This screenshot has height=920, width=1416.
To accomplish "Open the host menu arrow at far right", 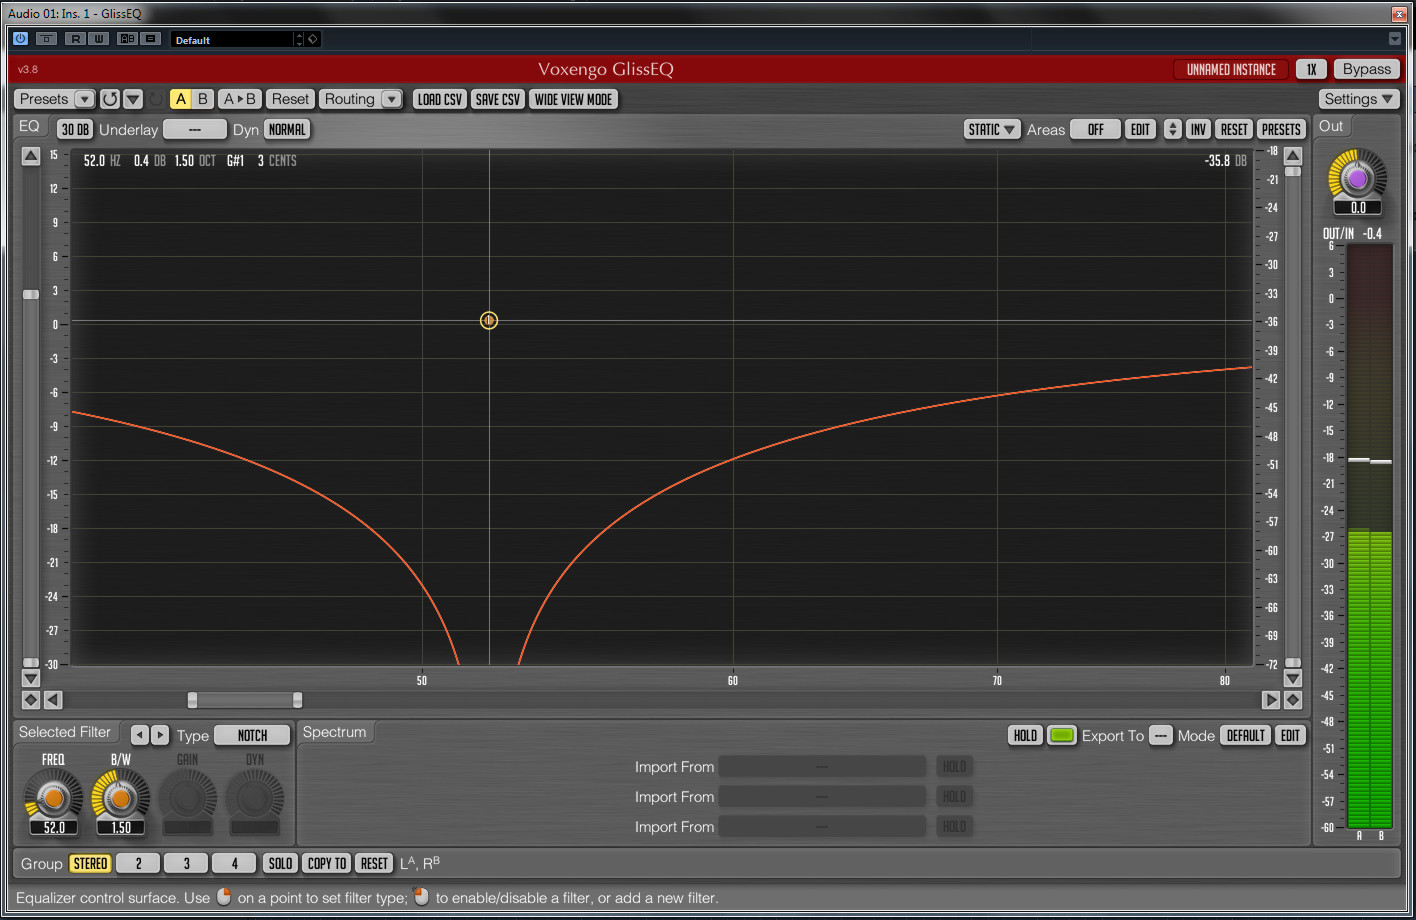I will (x=1395, y=38).
